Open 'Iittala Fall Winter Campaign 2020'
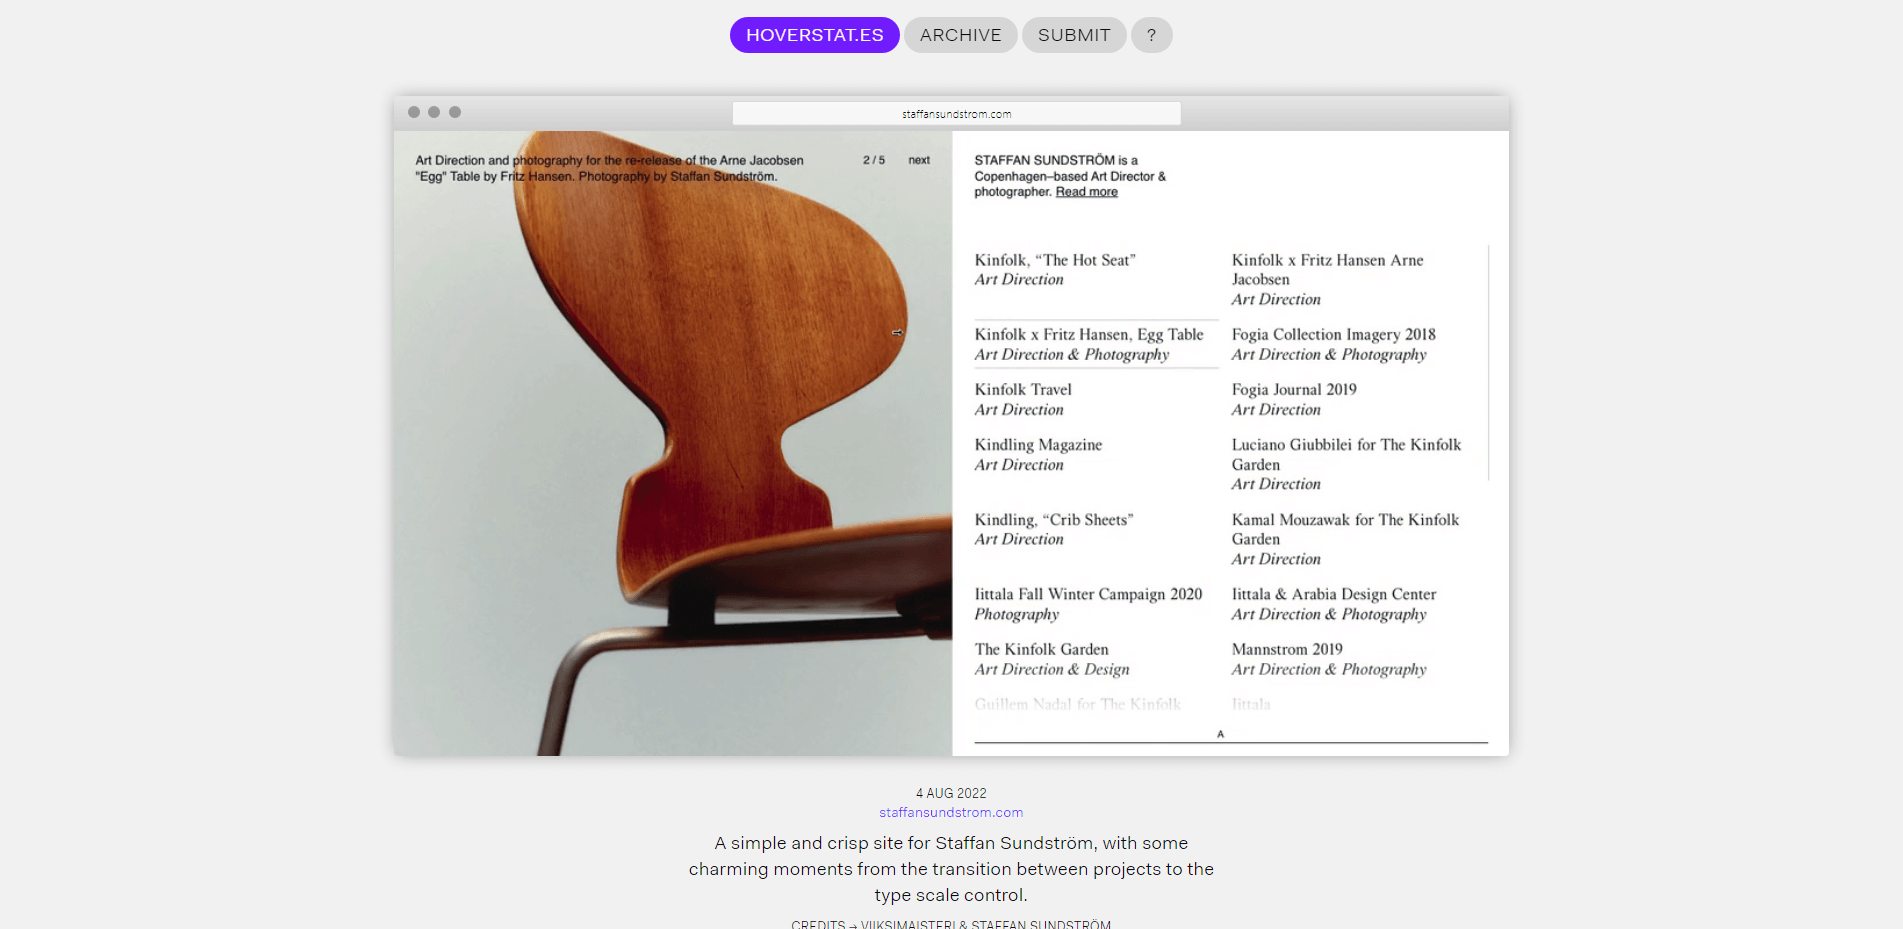Viewport: 1903px width, 929px height. click(1088, 594)
